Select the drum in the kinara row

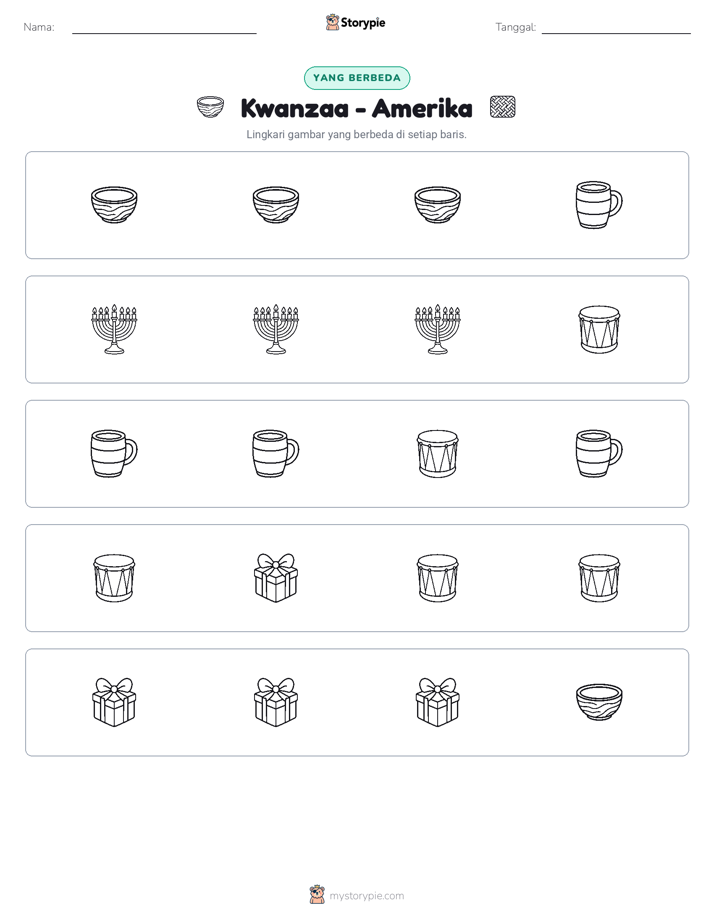tap(599, 329)
